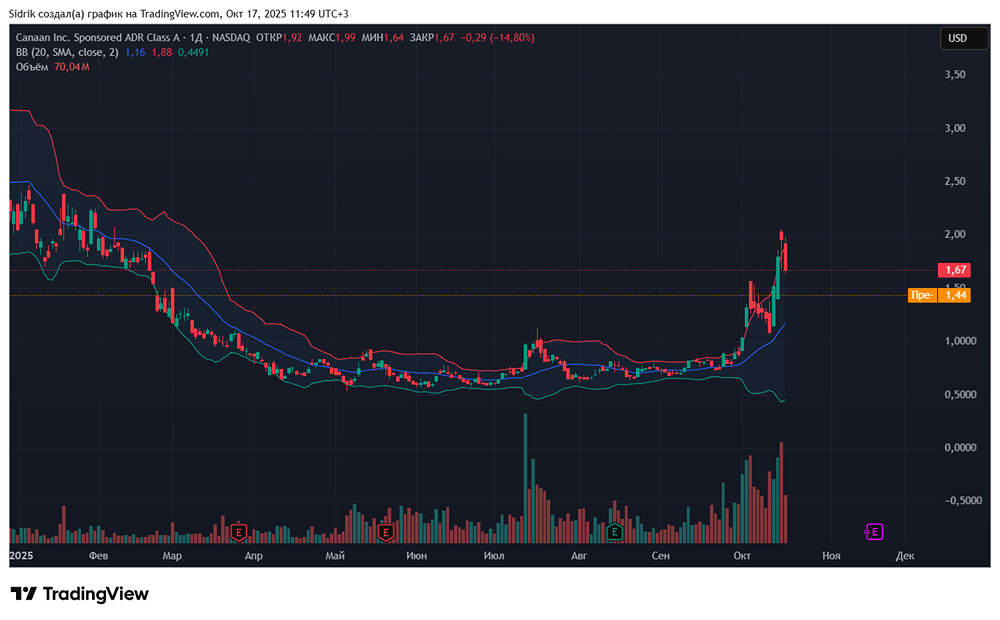The height and width of the screenshot is (620, 1000).
Task: Click the 2,50 price axis label
Action: point(955,181)
